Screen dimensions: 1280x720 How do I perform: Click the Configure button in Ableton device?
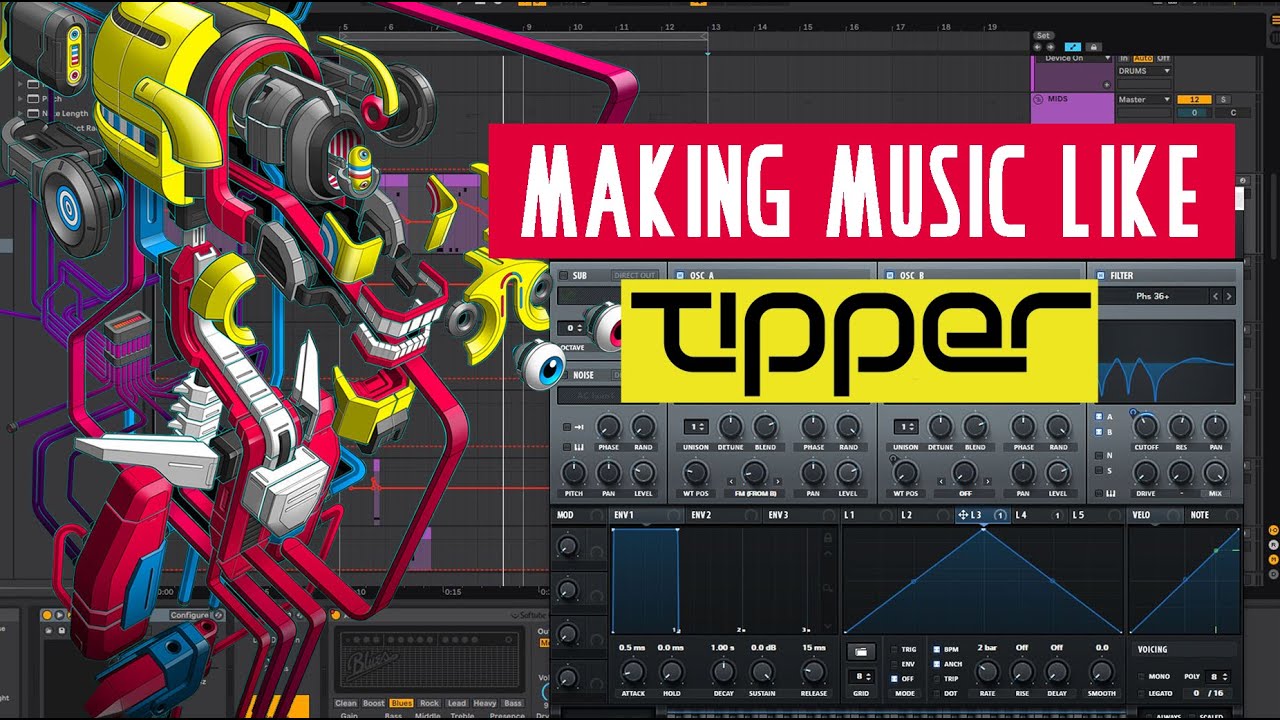click(189, 615)
